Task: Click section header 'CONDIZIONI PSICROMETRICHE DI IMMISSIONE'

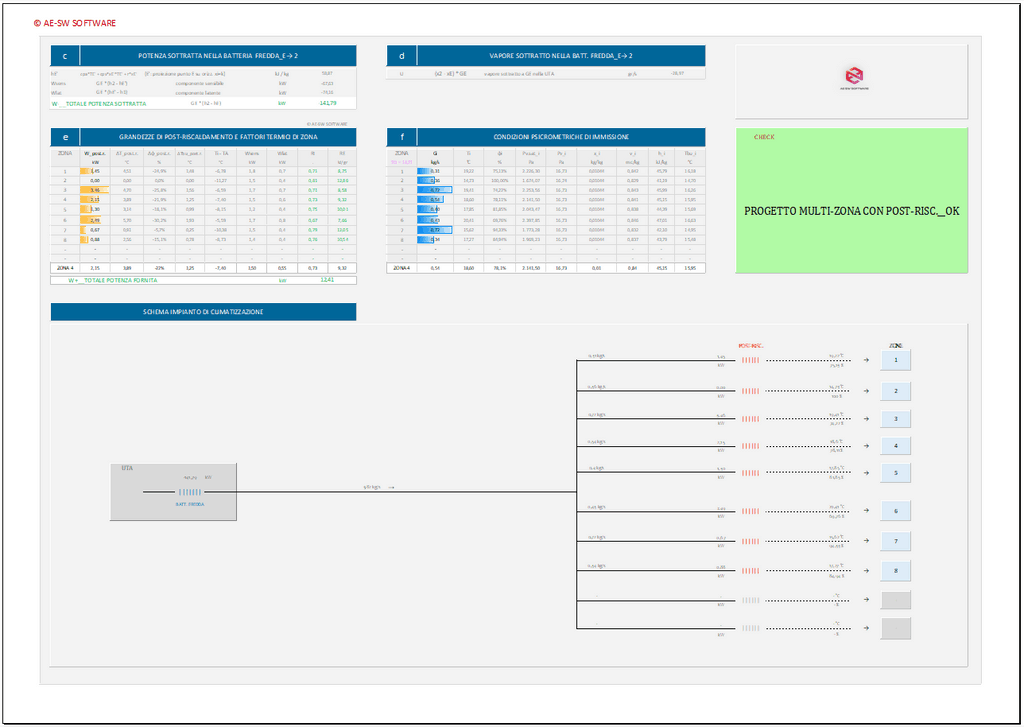Action: [560, 137]
